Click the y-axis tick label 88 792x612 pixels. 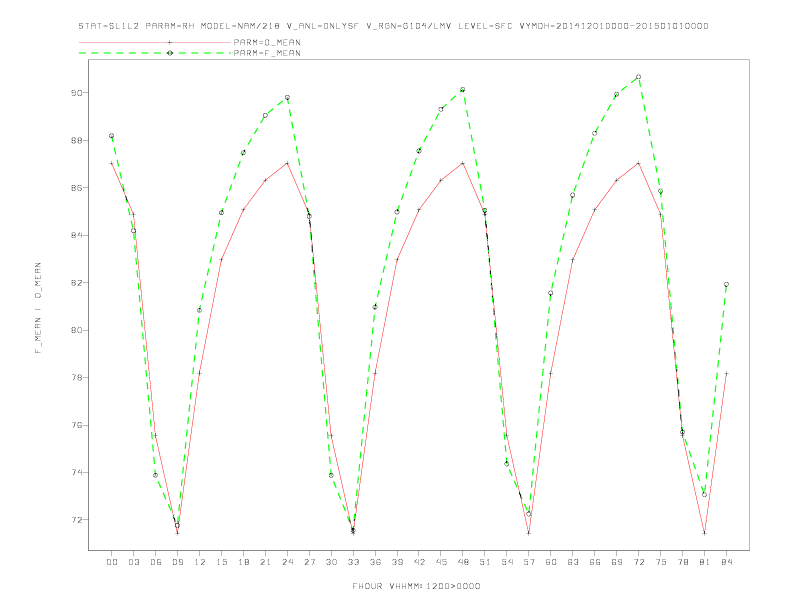click(x=76, y=140)
